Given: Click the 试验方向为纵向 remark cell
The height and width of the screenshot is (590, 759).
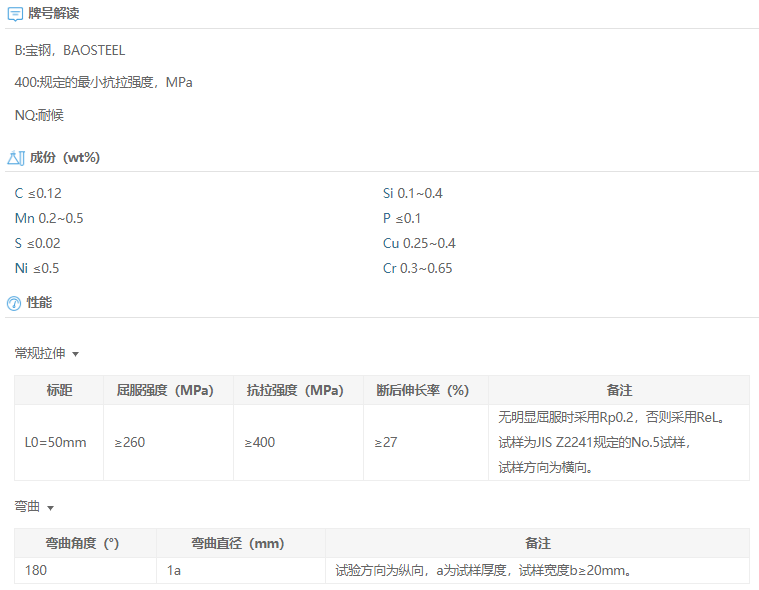Looking at the screenshot, I should point(537,571).
